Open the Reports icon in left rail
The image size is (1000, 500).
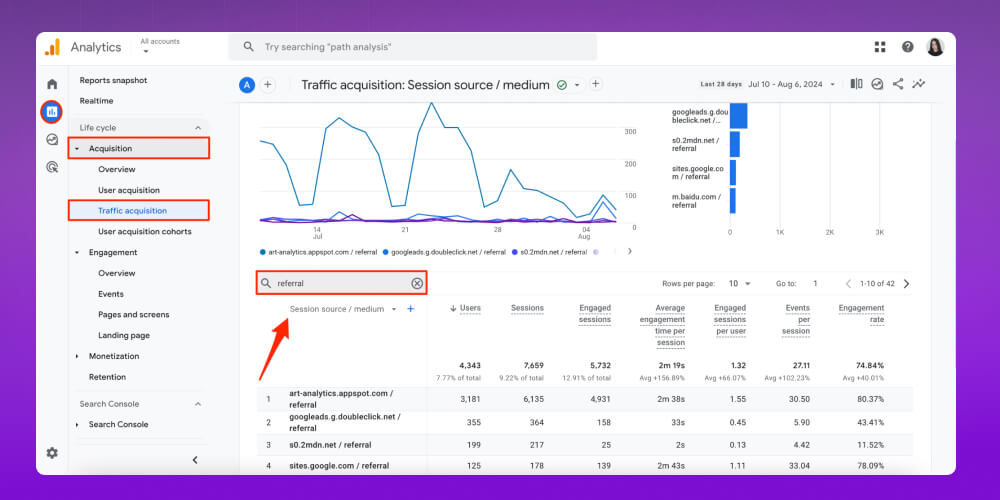(52, 112)
